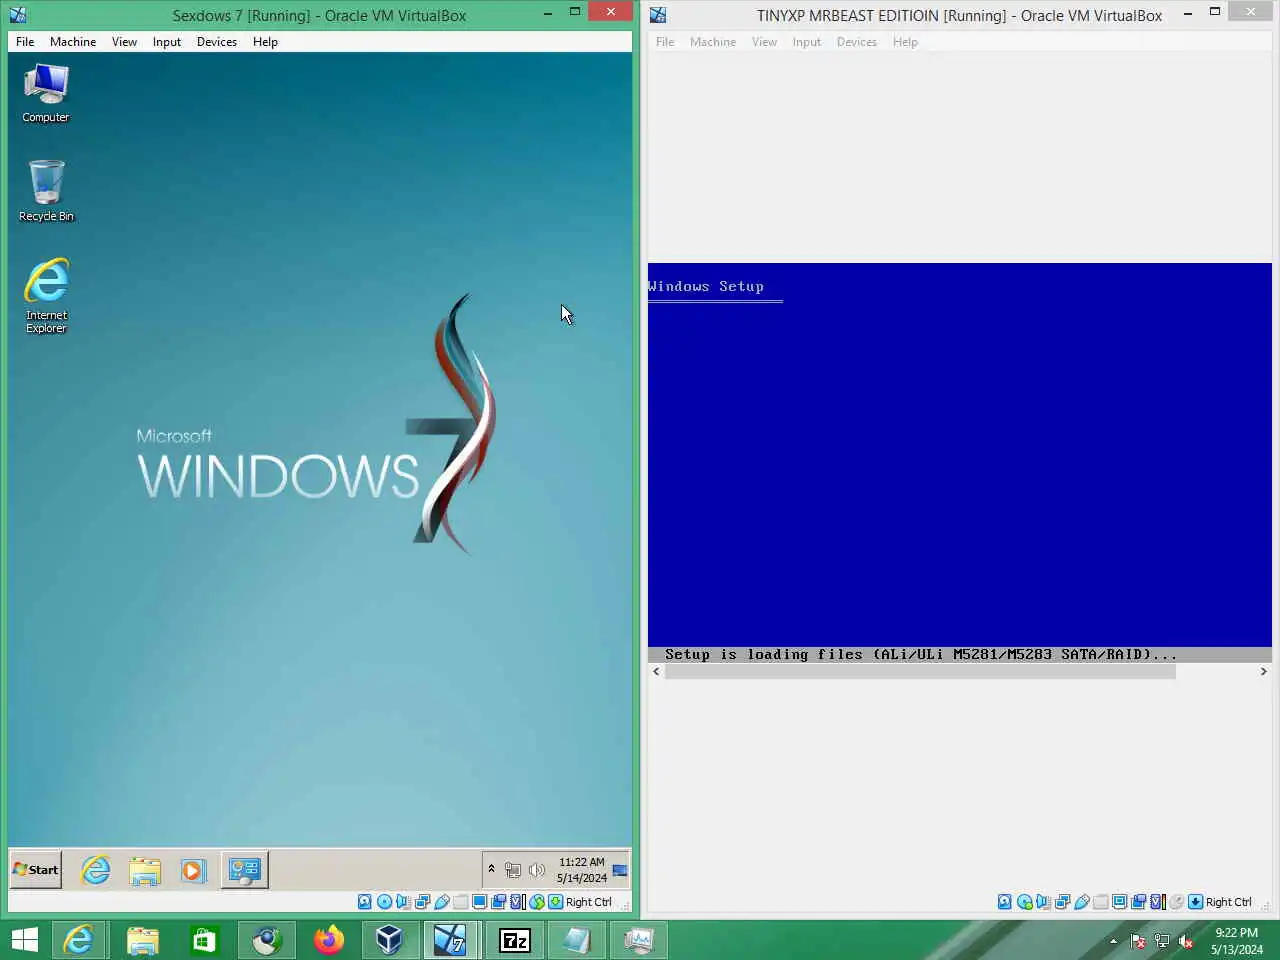Open VirtualBox Manager from host taskbar
This screenshot has width=1280, height=960.
coord(389,940)
